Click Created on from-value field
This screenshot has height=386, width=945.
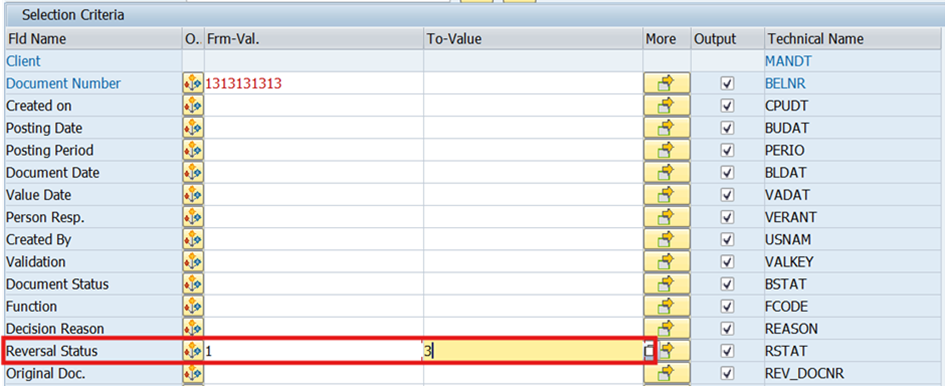[x=314, y=106]
